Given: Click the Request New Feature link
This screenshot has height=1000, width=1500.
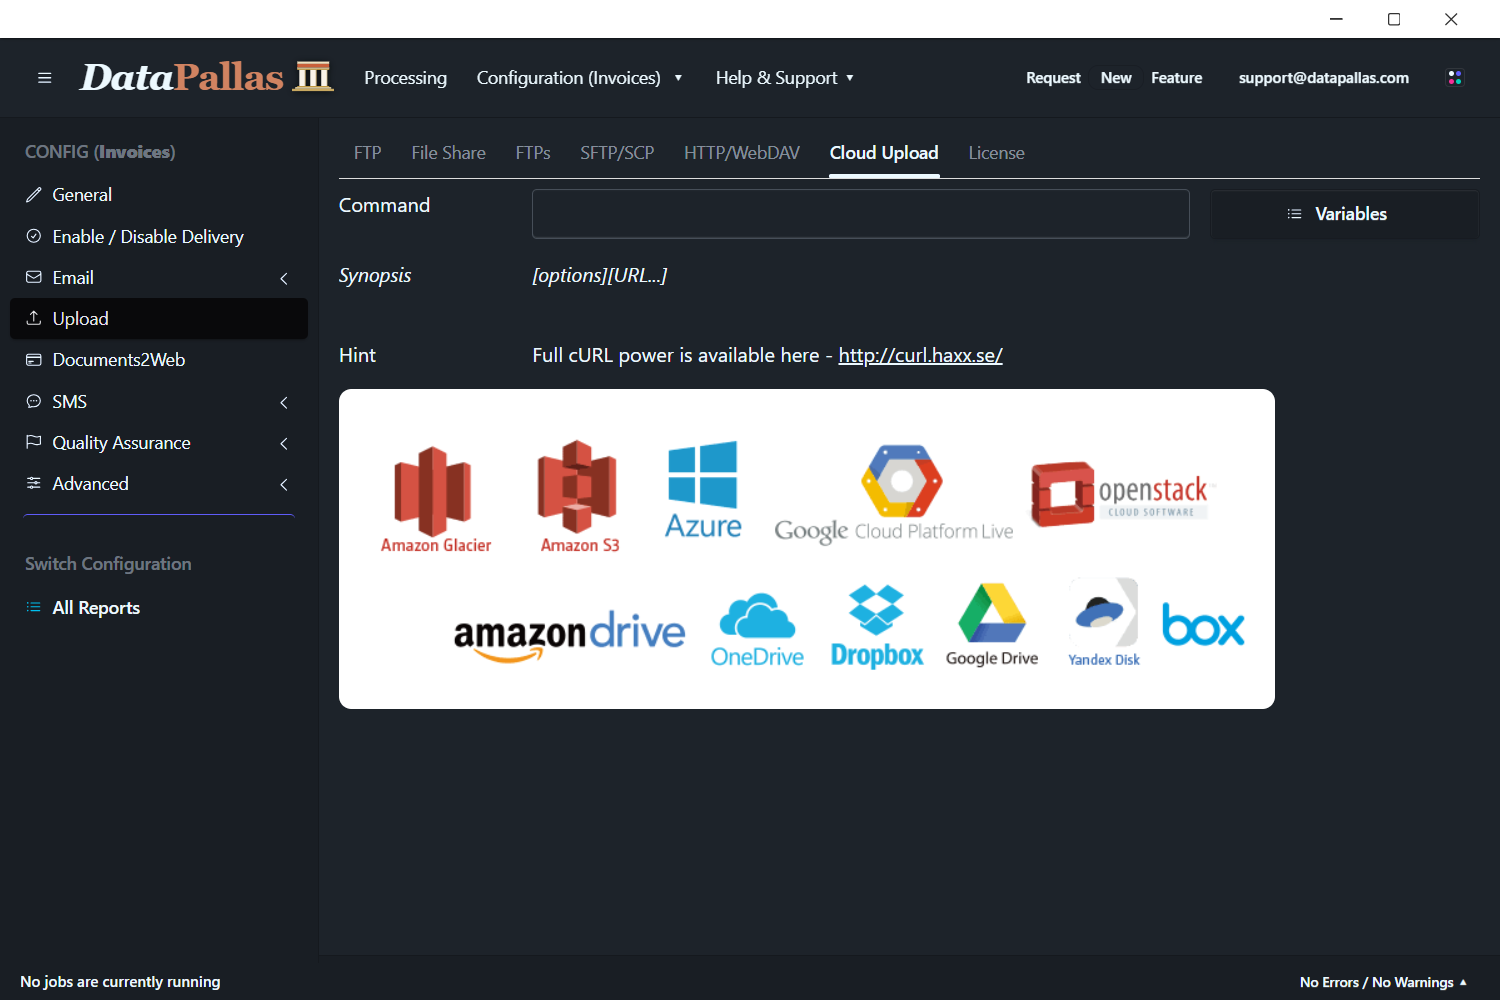Looking at the screenshot, I should (1114, 78).
